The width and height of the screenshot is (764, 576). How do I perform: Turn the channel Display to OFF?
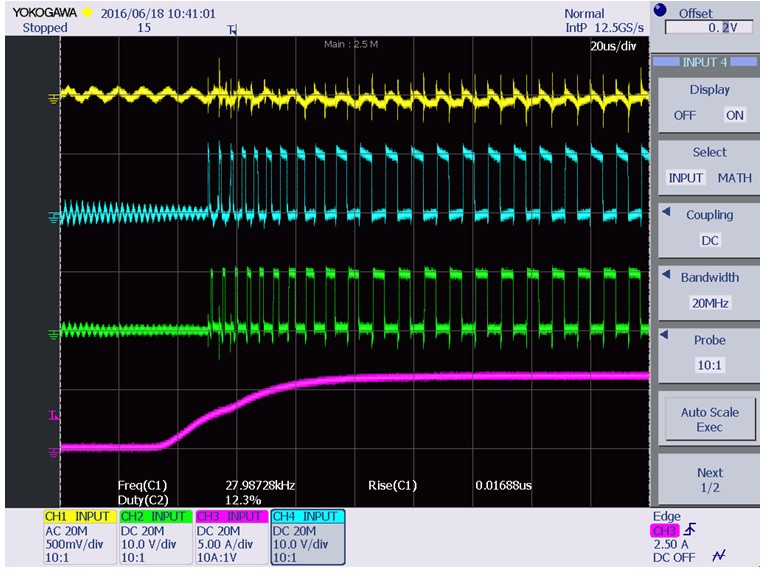pos(684,115)
